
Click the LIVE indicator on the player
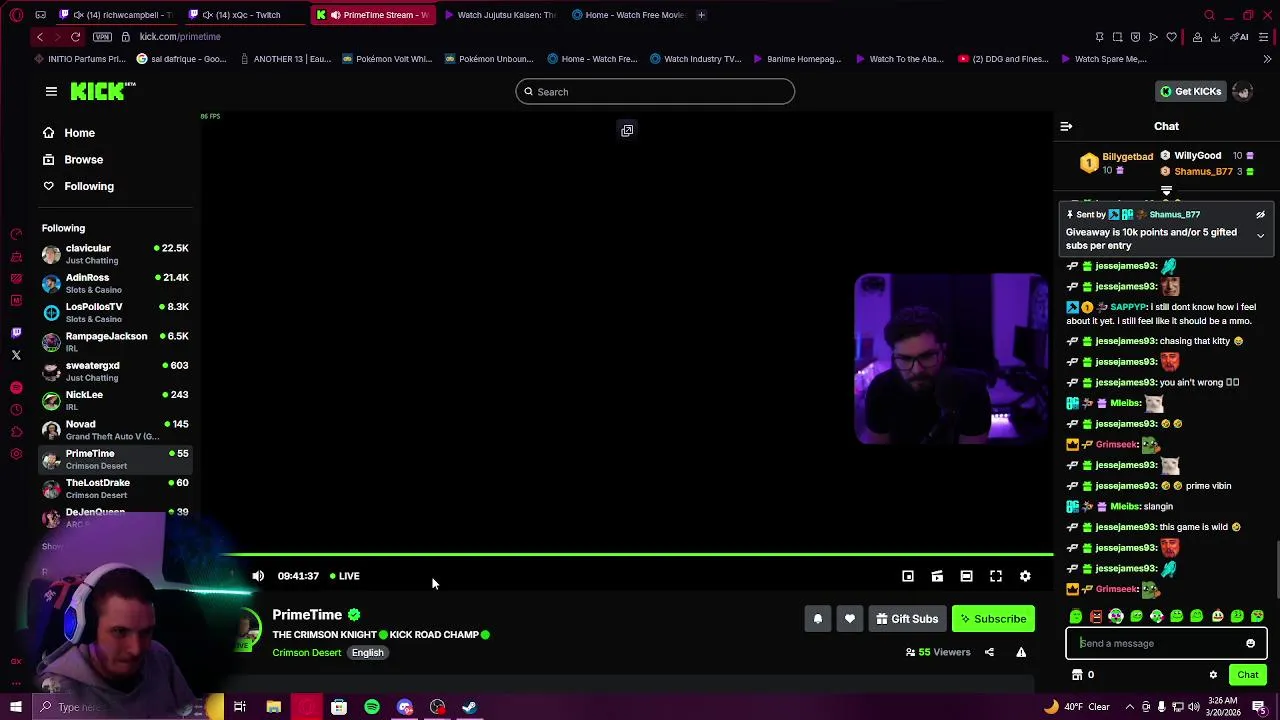click(345, 576)
